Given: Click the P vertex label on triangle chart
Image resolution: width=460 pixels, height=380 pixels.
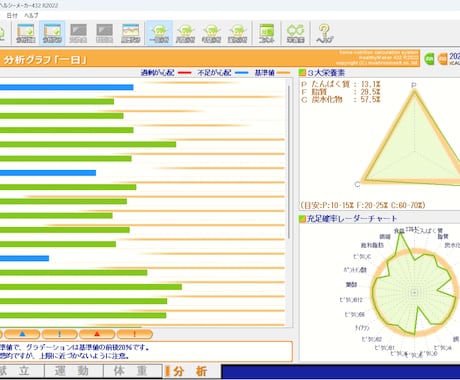Looking at the screenshot, I should point(414,85).
